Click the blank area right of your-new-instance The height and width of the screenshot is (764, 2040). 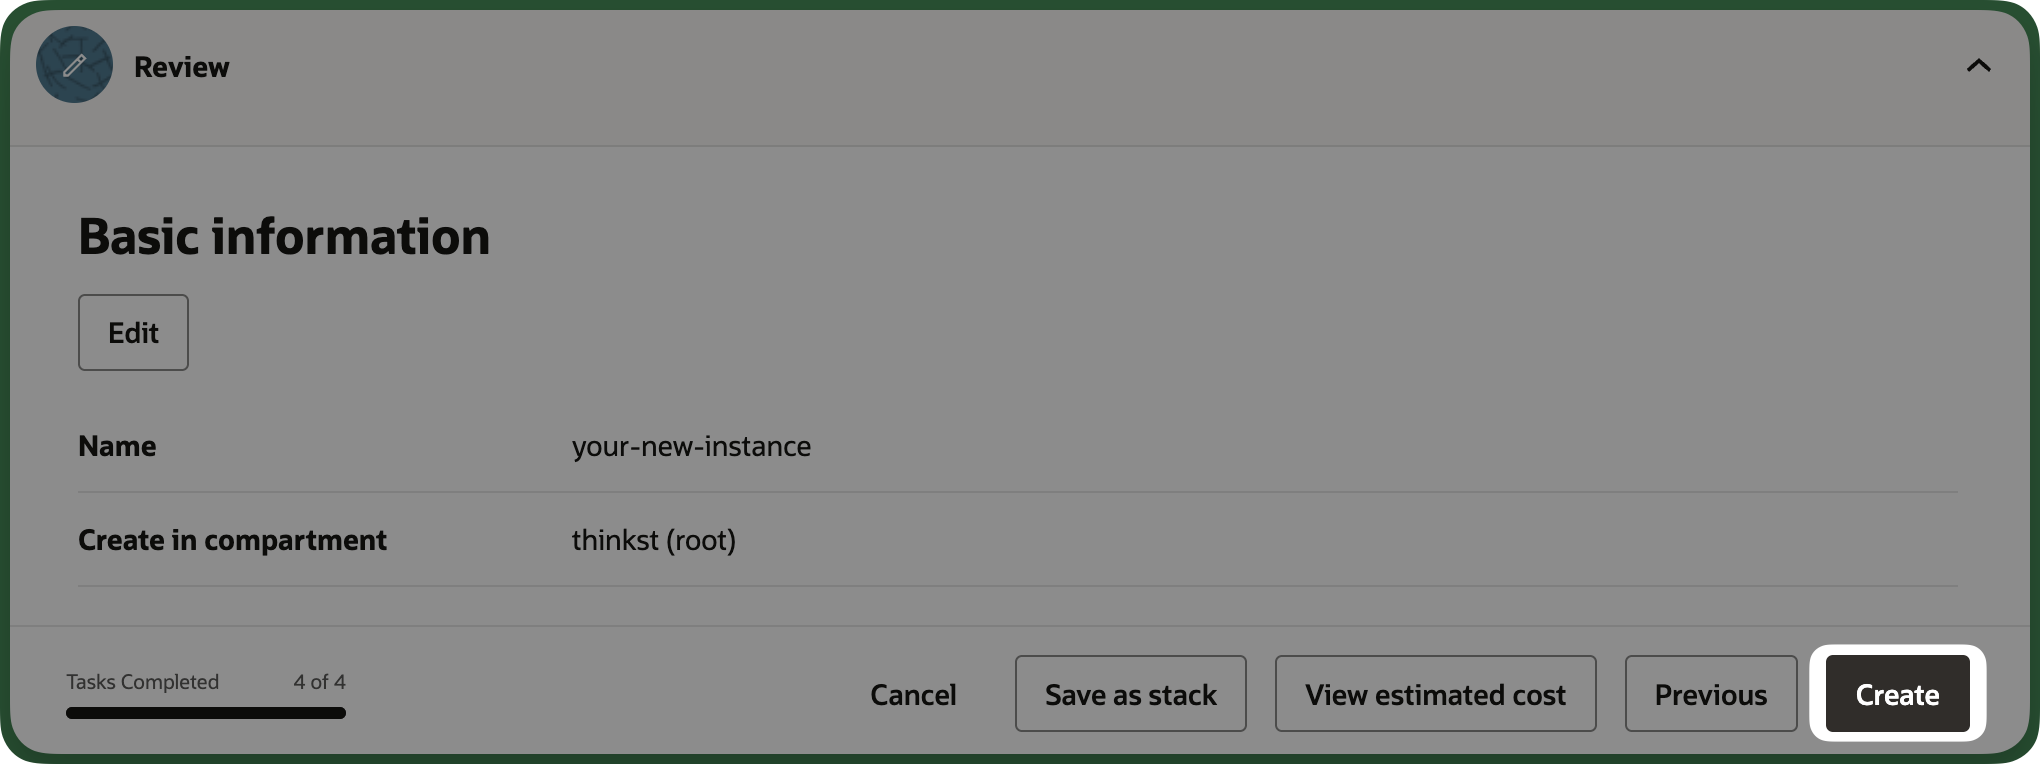[x=1380, y=446]
